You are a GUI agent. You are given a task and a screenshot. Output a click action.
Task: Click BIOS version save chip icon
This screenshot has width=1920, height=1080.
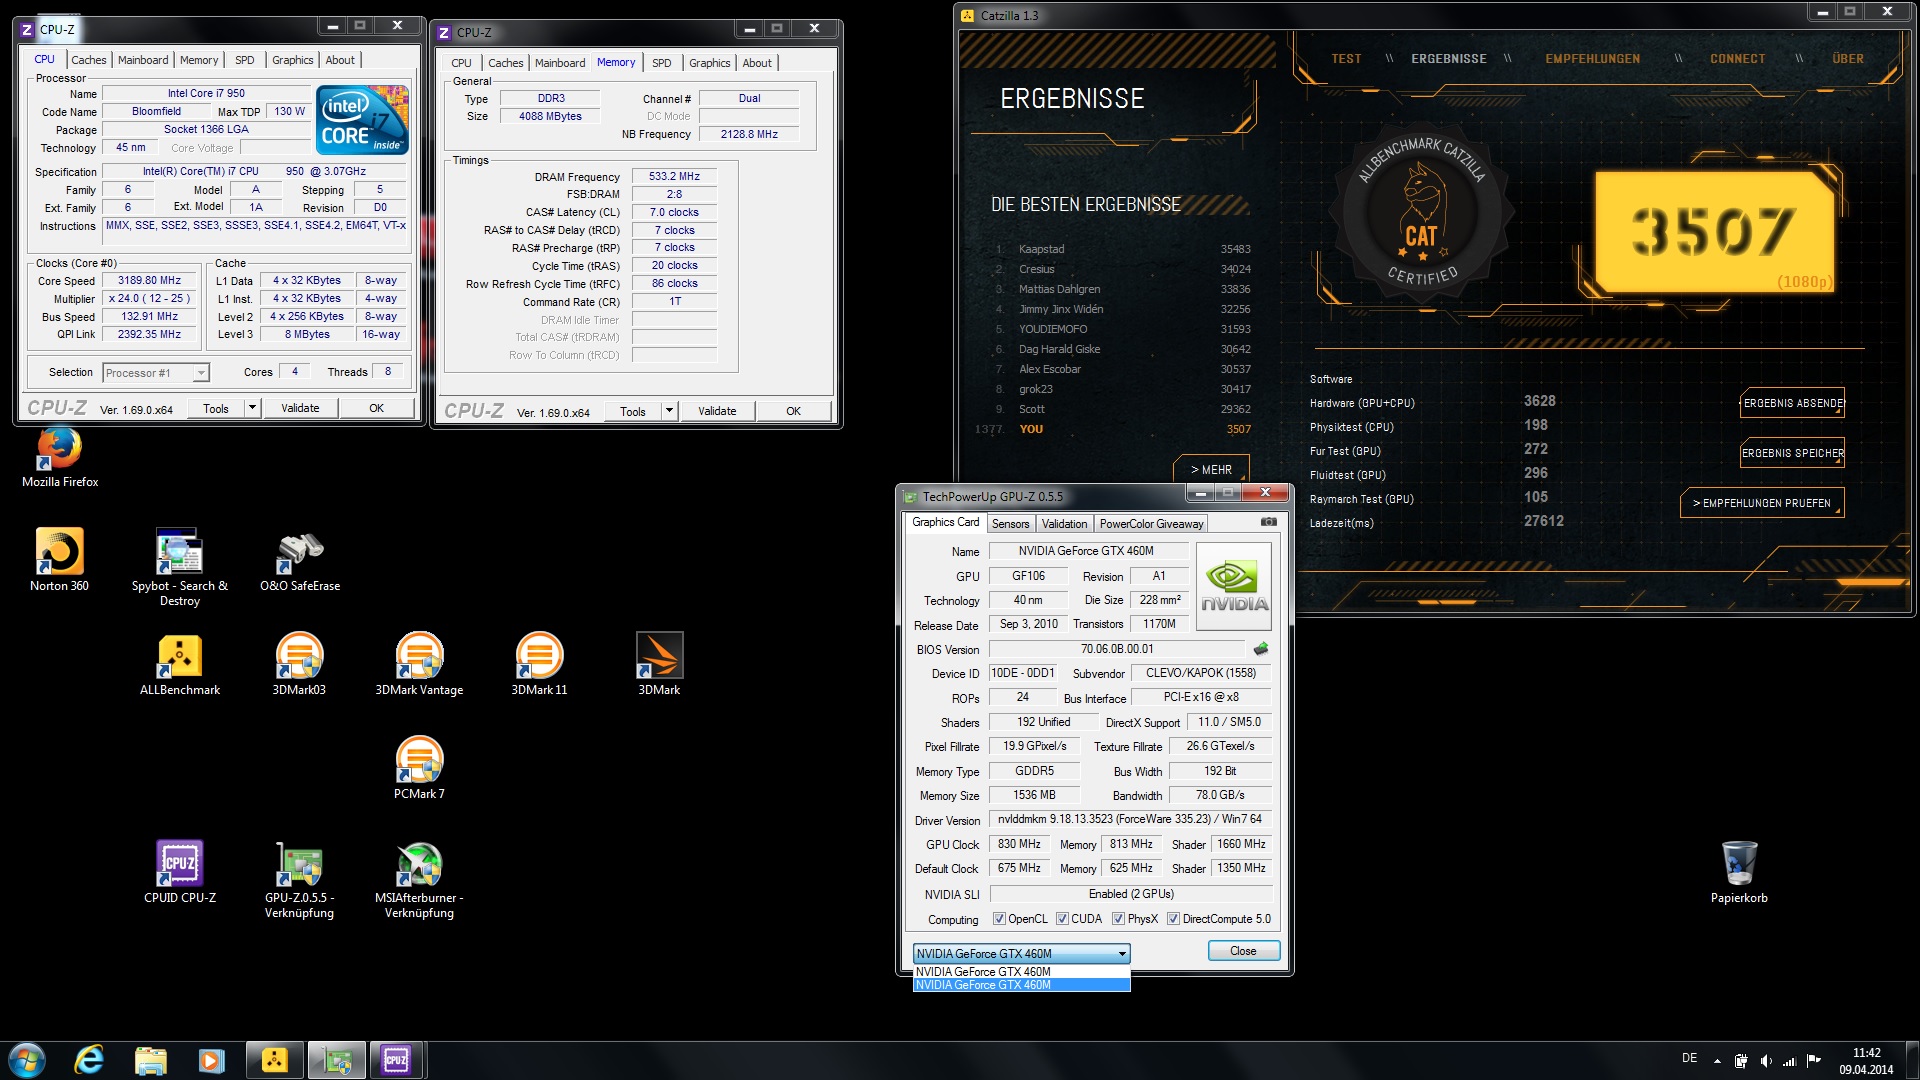tap(1261, 649)
